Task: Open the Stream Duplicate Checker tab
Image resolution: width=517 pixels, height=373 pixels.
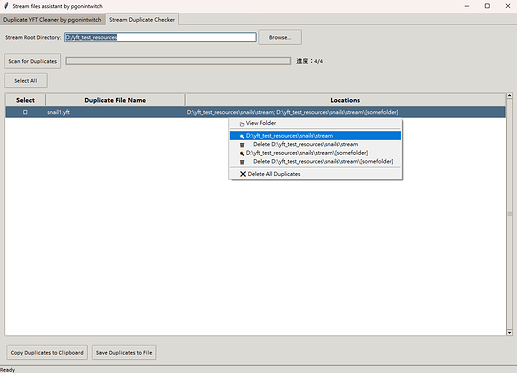Action: 142,20
